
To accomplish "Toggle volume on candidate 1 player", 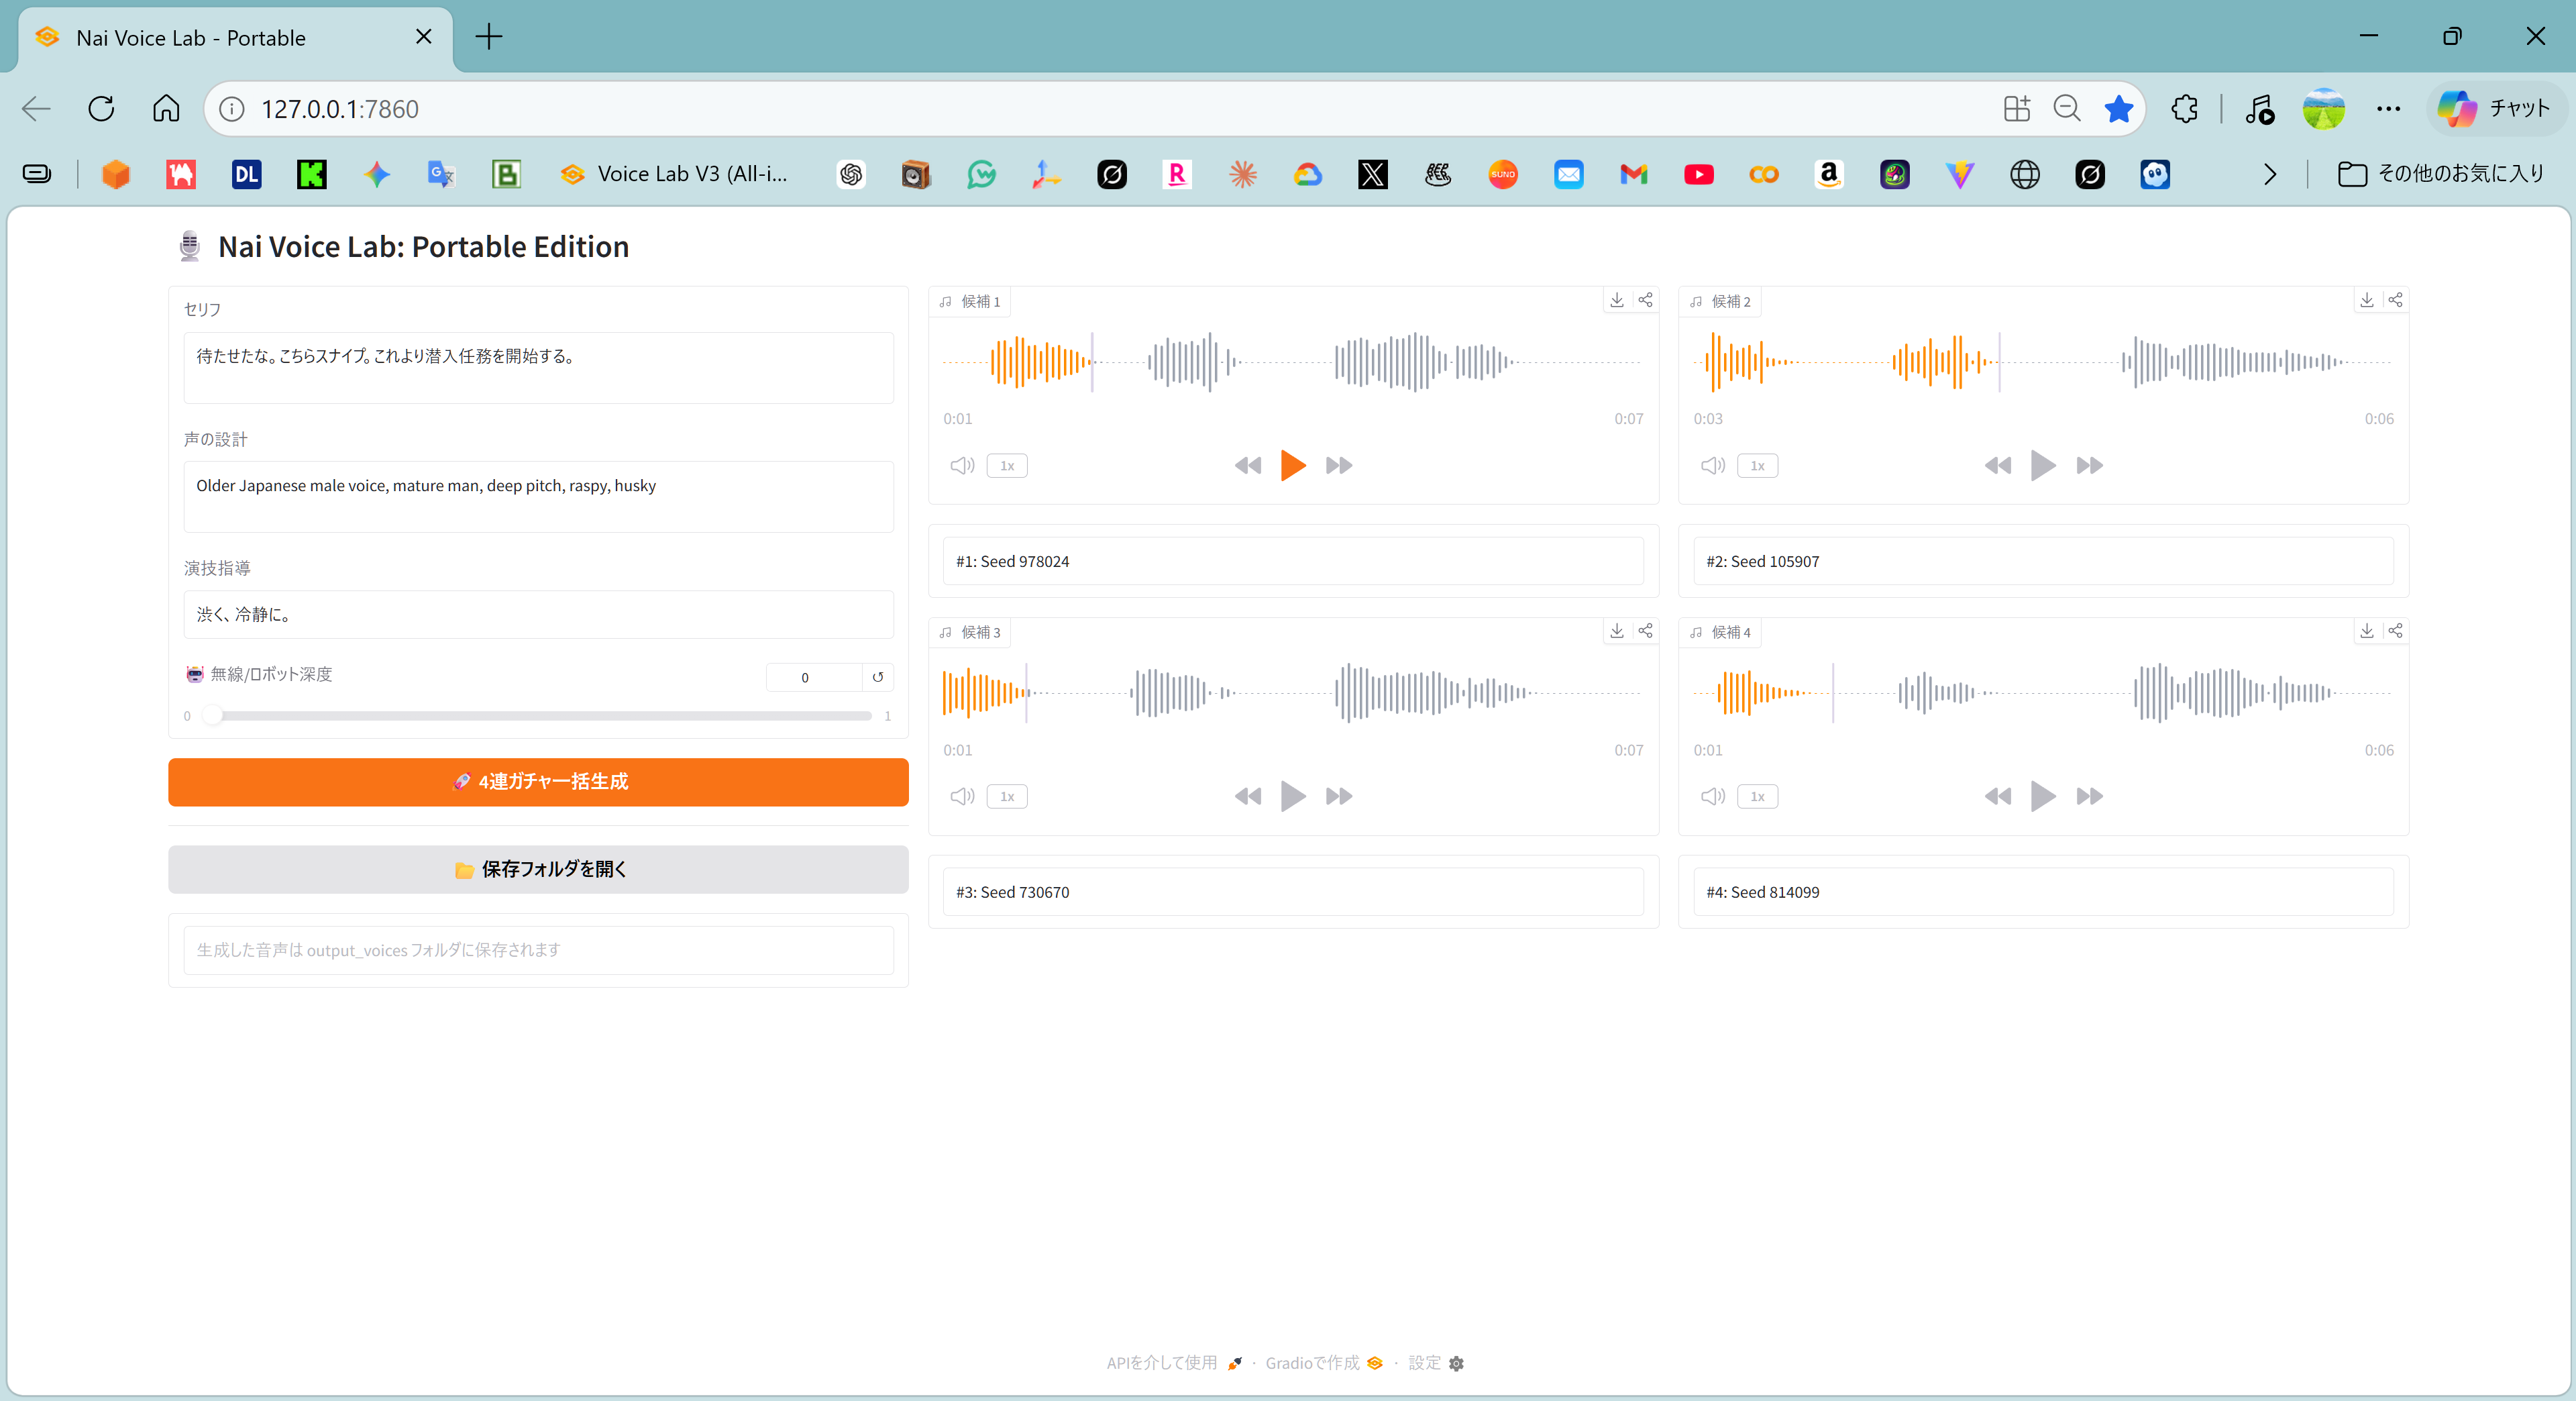I will [962, 465].
